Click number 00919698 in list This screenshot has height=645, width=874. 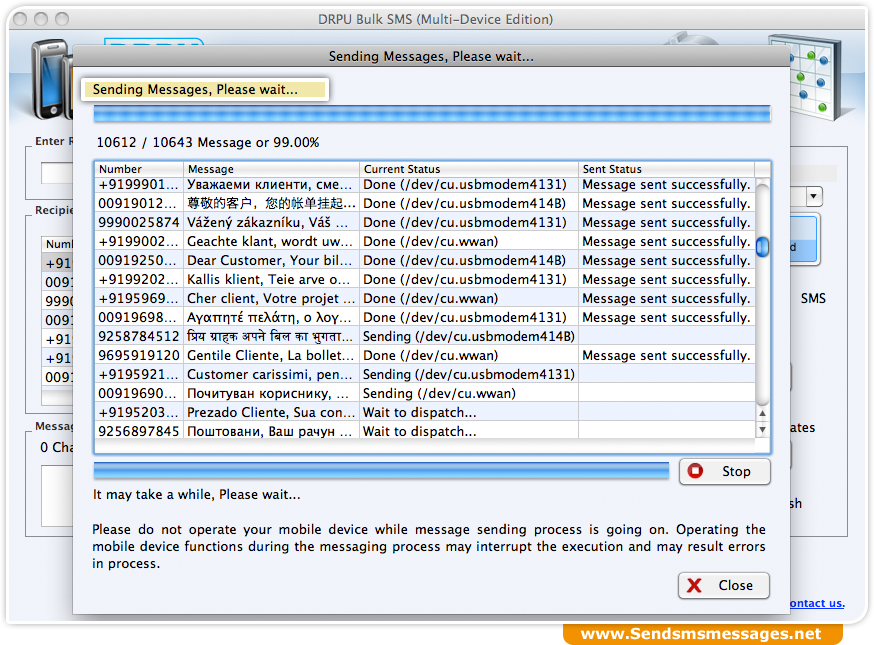(x=139, y=317)
